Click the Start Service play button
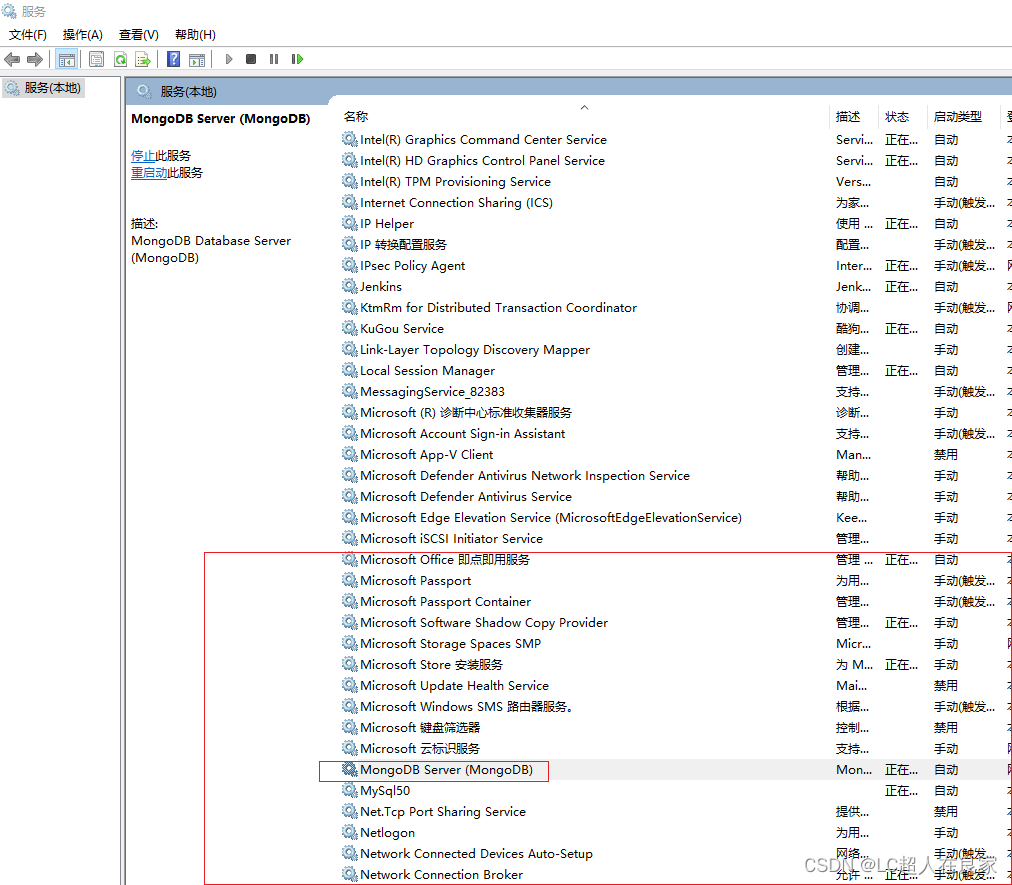1012x885 pixels. tap(228, 59)
